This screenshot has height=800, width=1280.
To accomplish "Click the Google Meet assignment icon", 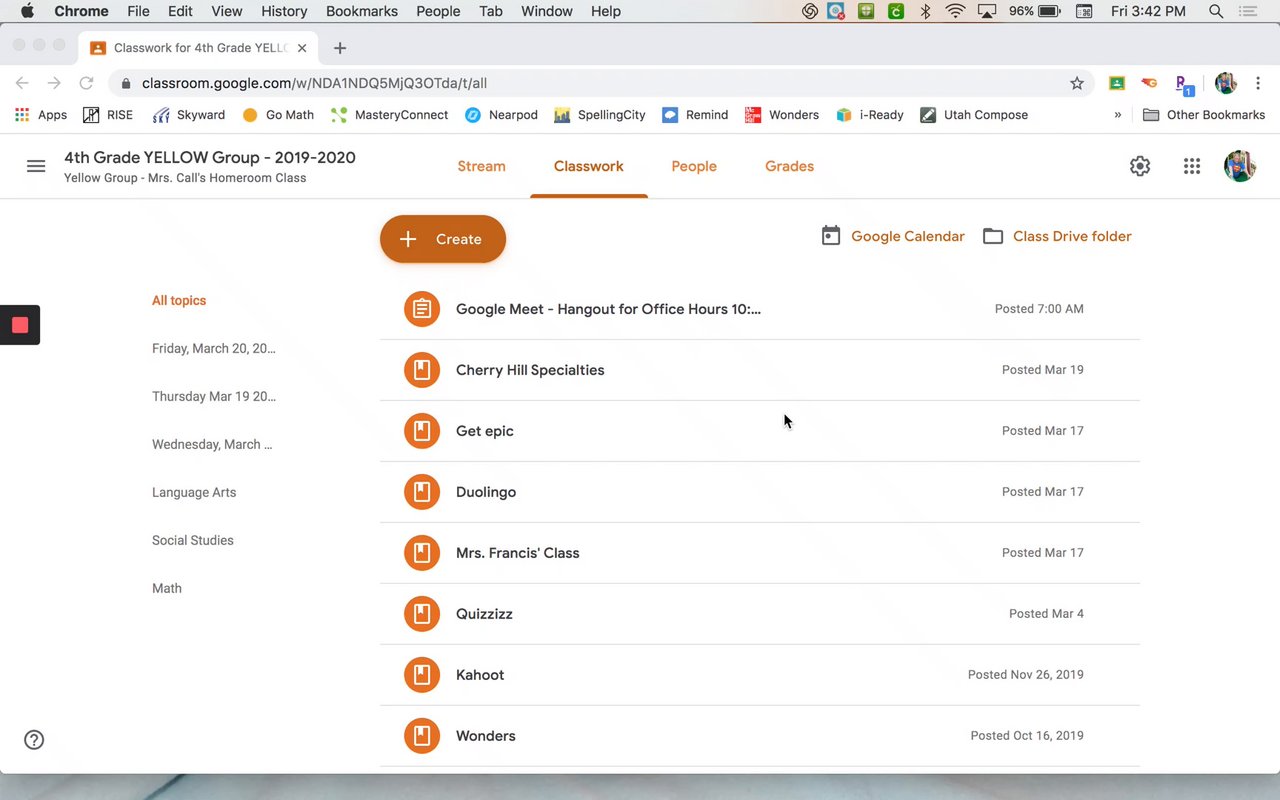I will 422,309.
